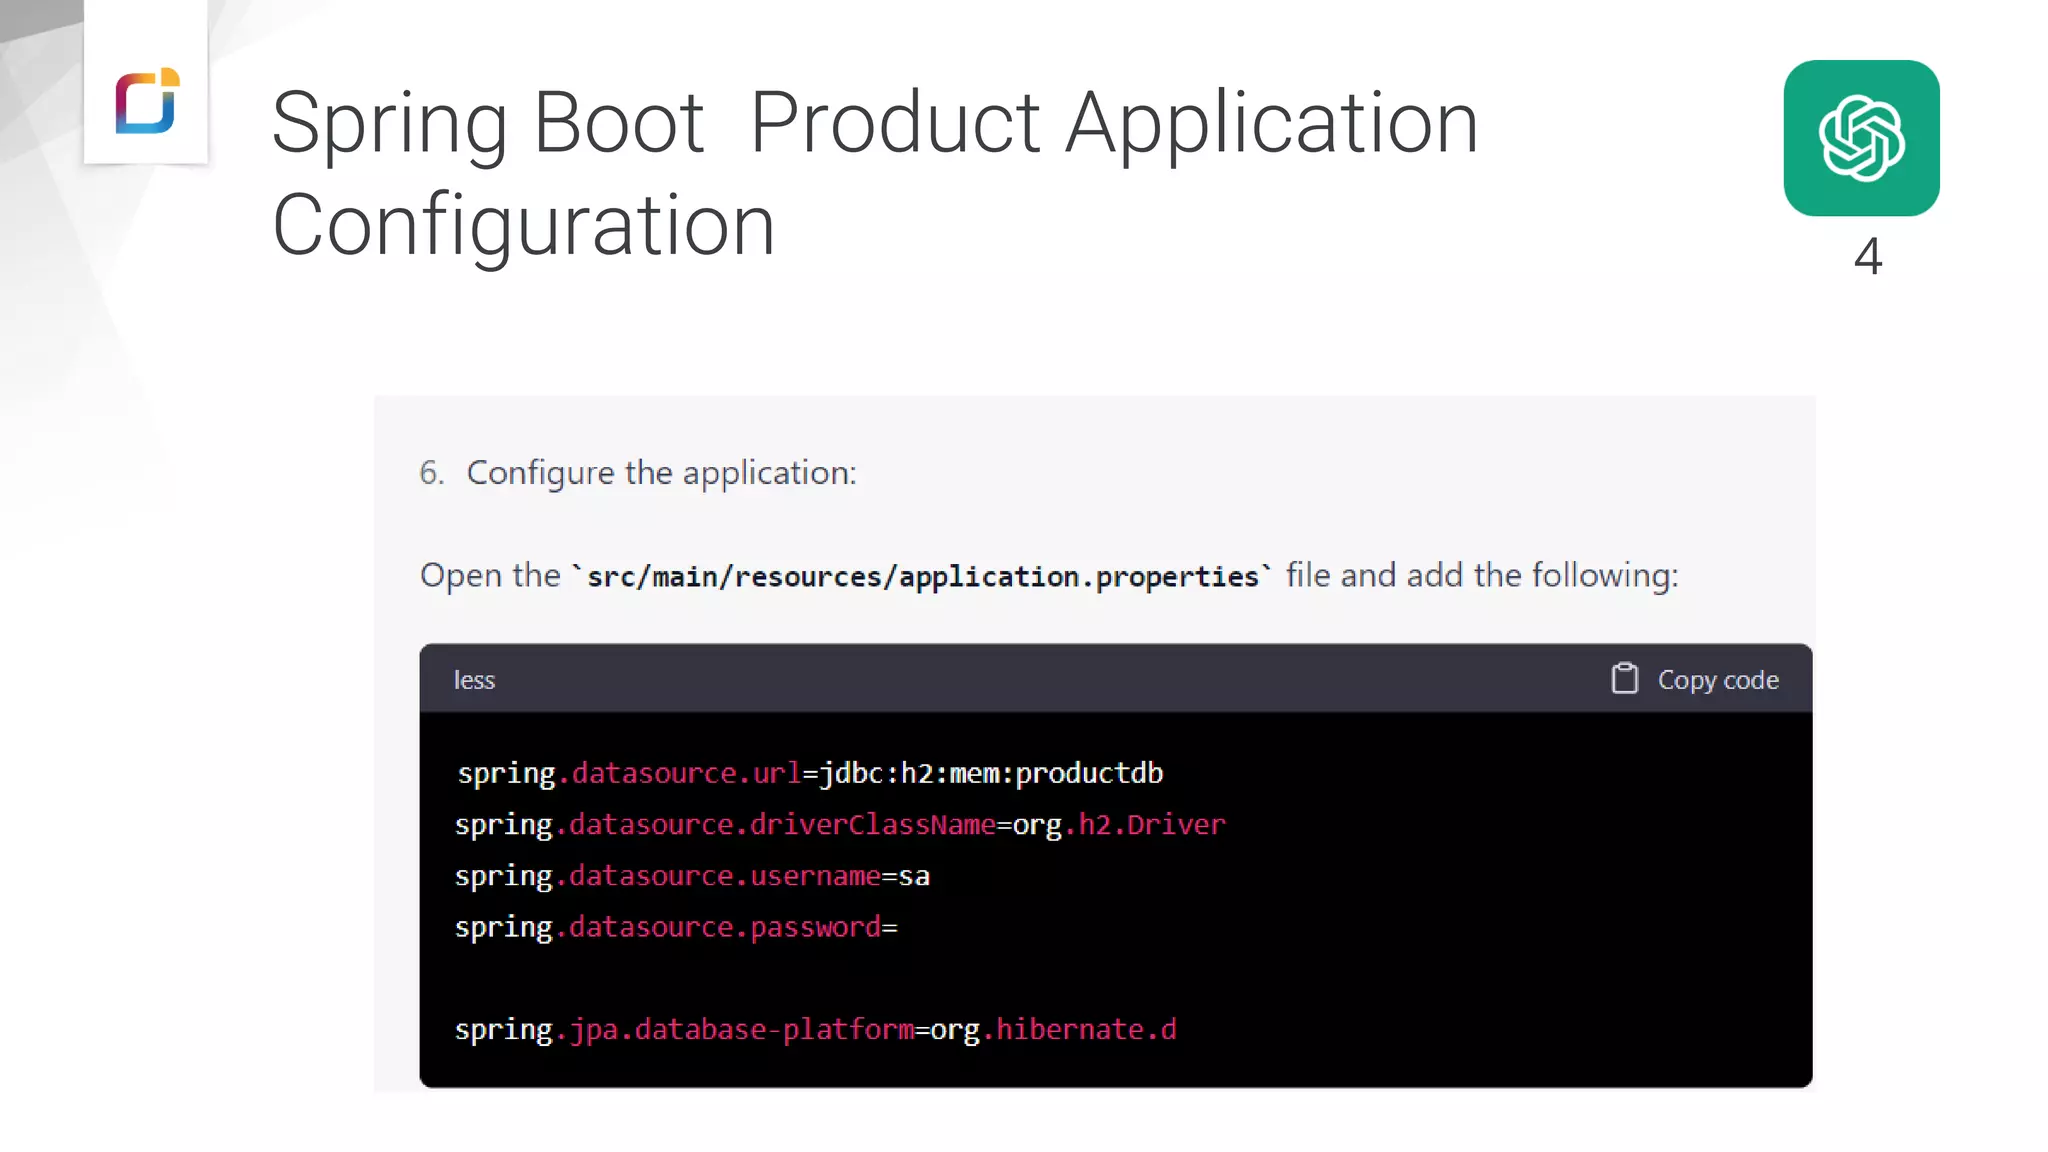This screenshot has width=2048, height=1152.
Task: Click the word Configuration in title
Action: [x=523, y=225]
